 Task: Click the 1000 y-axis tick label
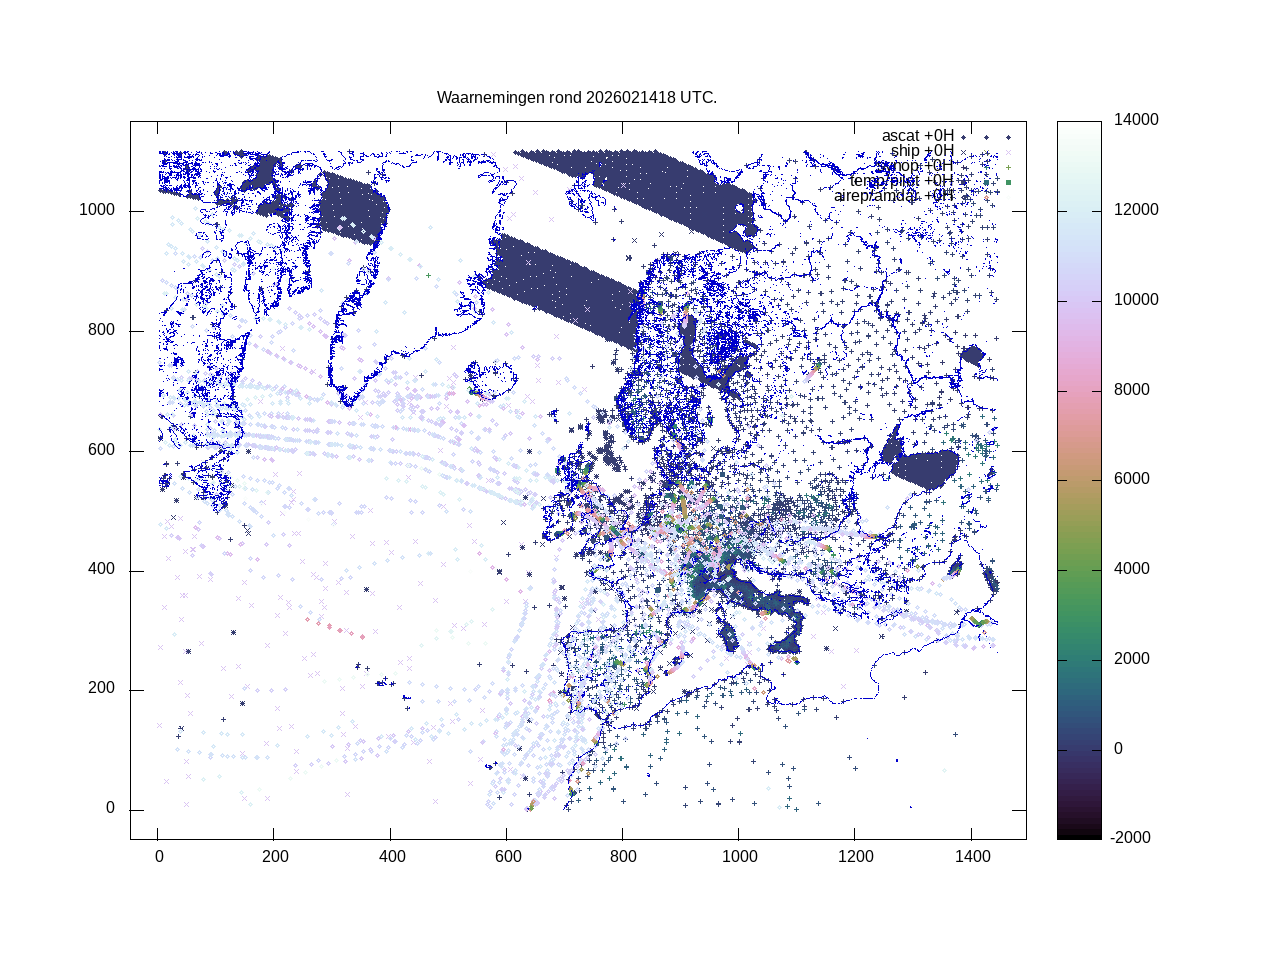[x=97, y=210]
